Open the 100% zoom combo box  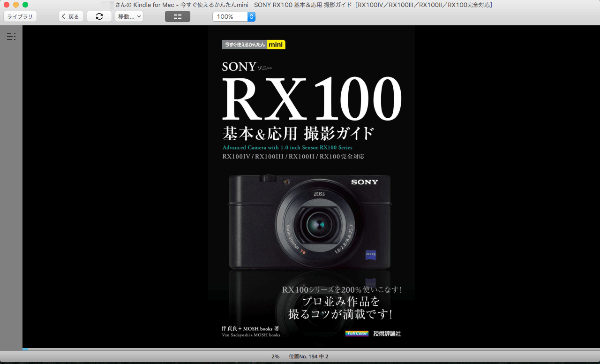click(x=234, y=16)
